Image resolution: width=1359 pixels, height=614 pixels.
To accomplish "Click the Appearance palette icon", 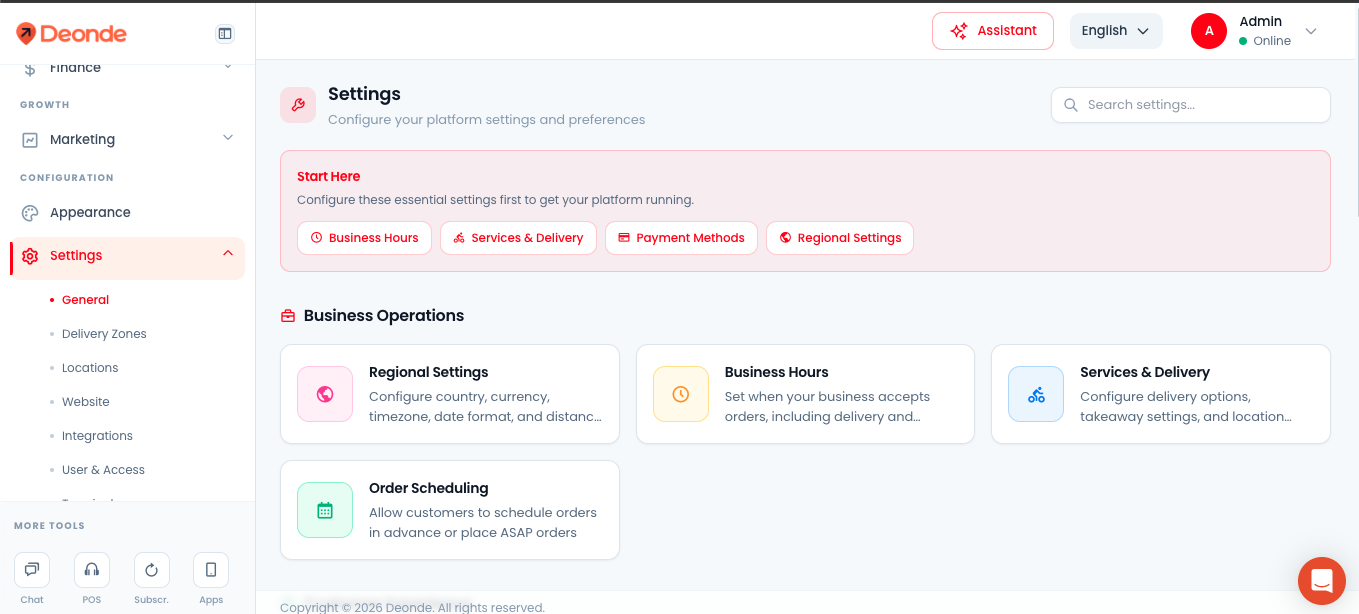I will pos(30,213).
